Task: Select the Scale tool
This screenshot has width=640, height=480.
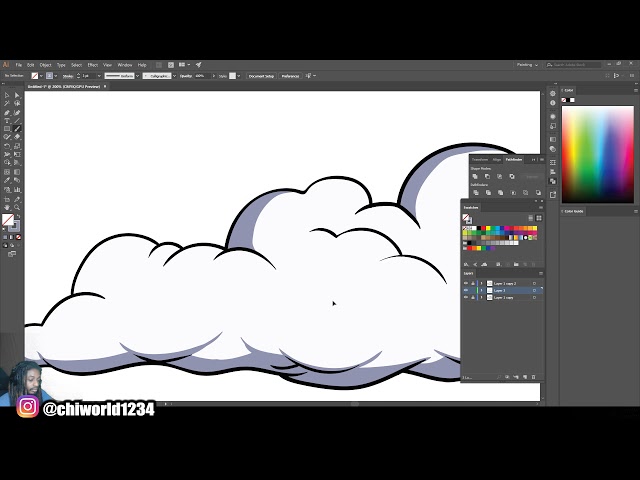Action: 17,146
